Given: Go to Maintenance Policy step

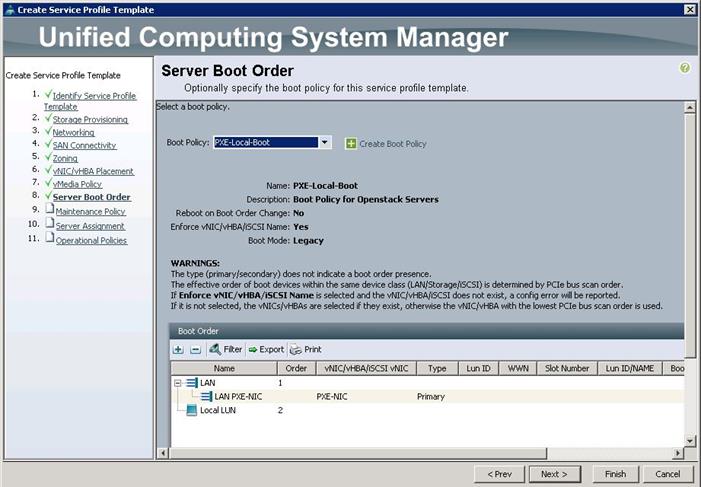Looking at the screenshot, I should pyautogui.click(x=90, y=212).
